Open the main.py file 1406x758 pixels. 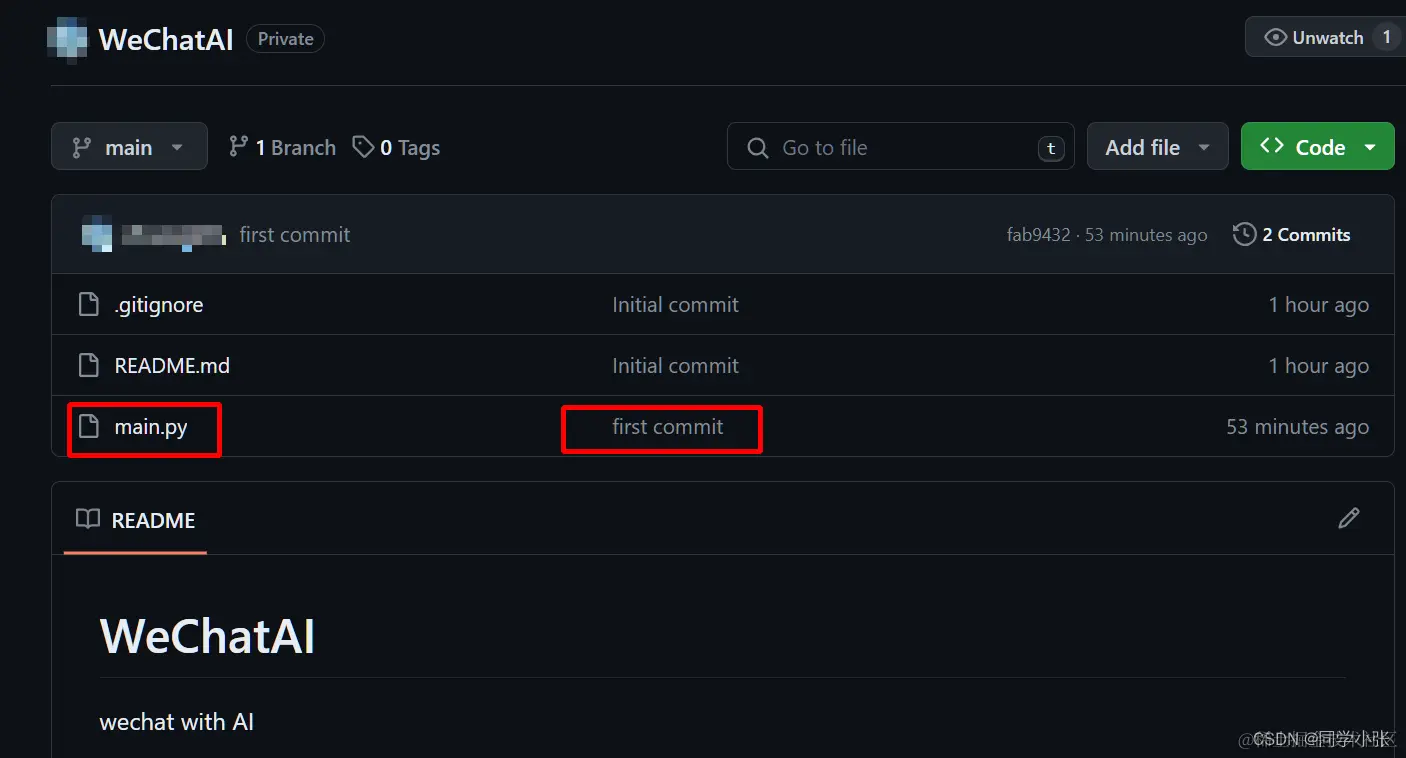151,427
